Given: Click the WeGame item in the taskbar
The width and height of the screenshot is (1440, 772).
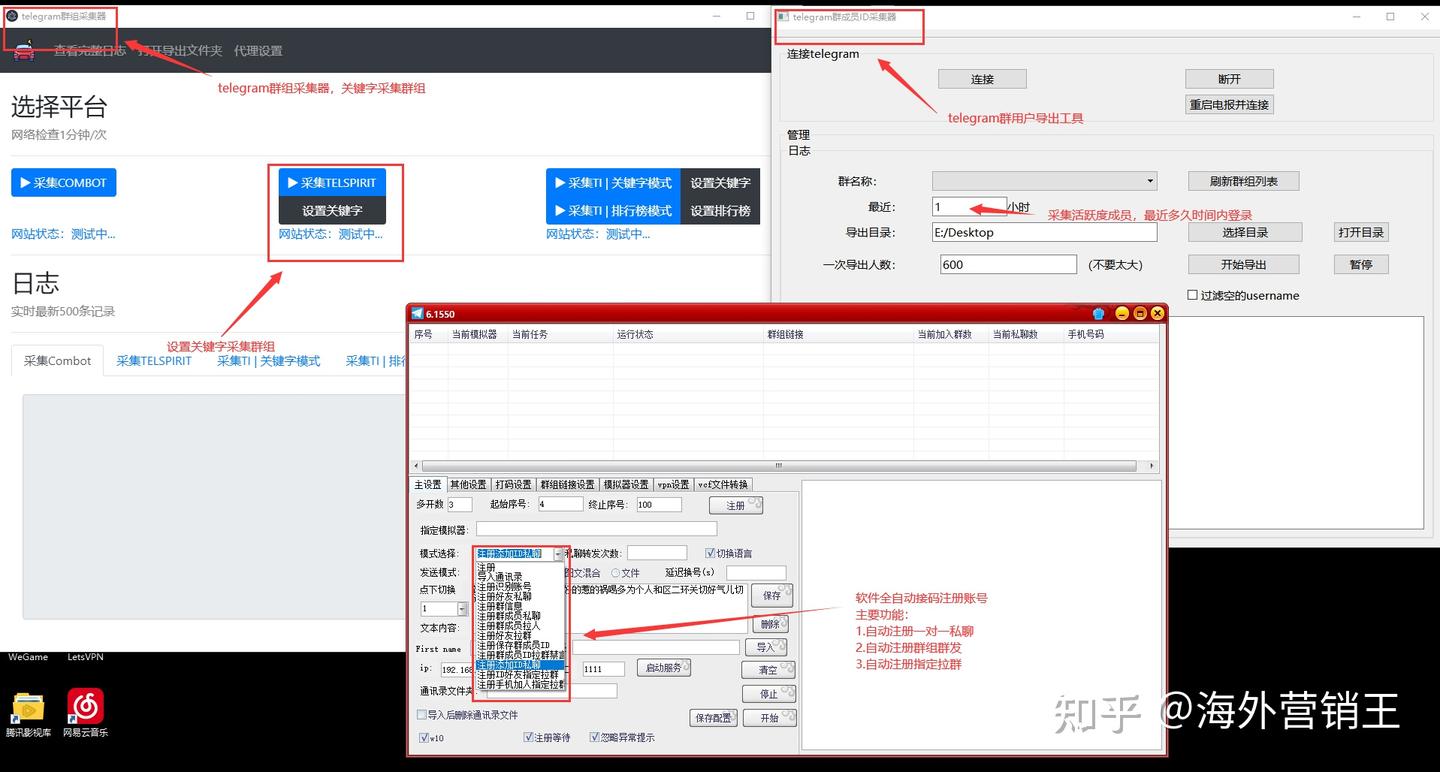Looking at the screenshot, I should [28, 657].
